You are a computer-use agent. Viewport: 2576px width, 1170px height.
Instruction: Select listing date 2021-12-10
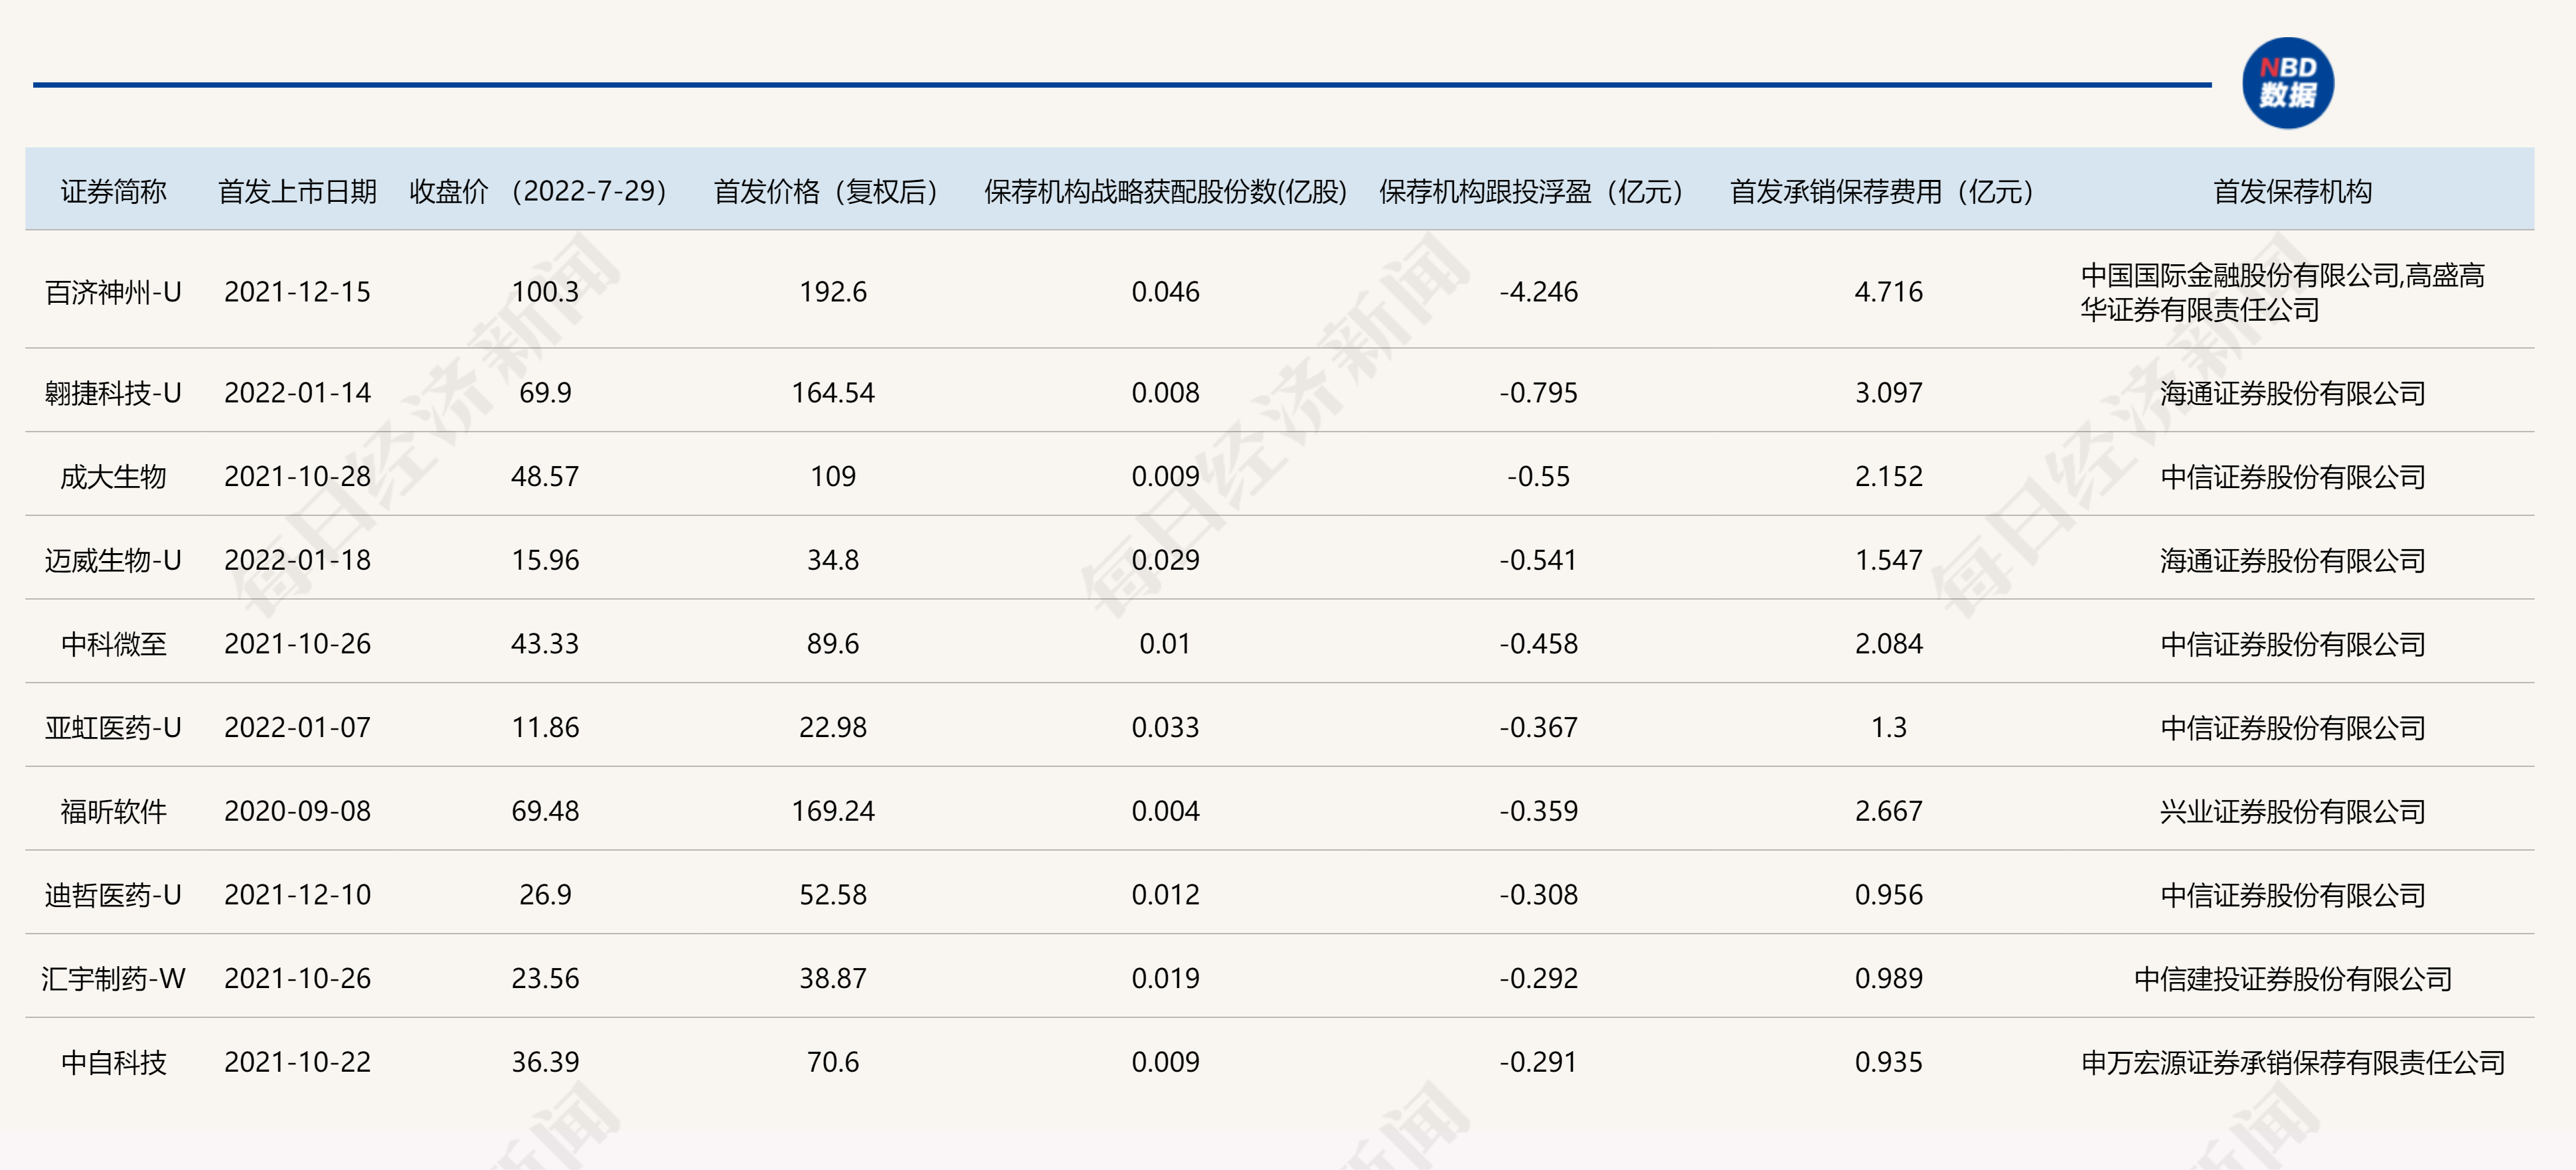point(297,895)
